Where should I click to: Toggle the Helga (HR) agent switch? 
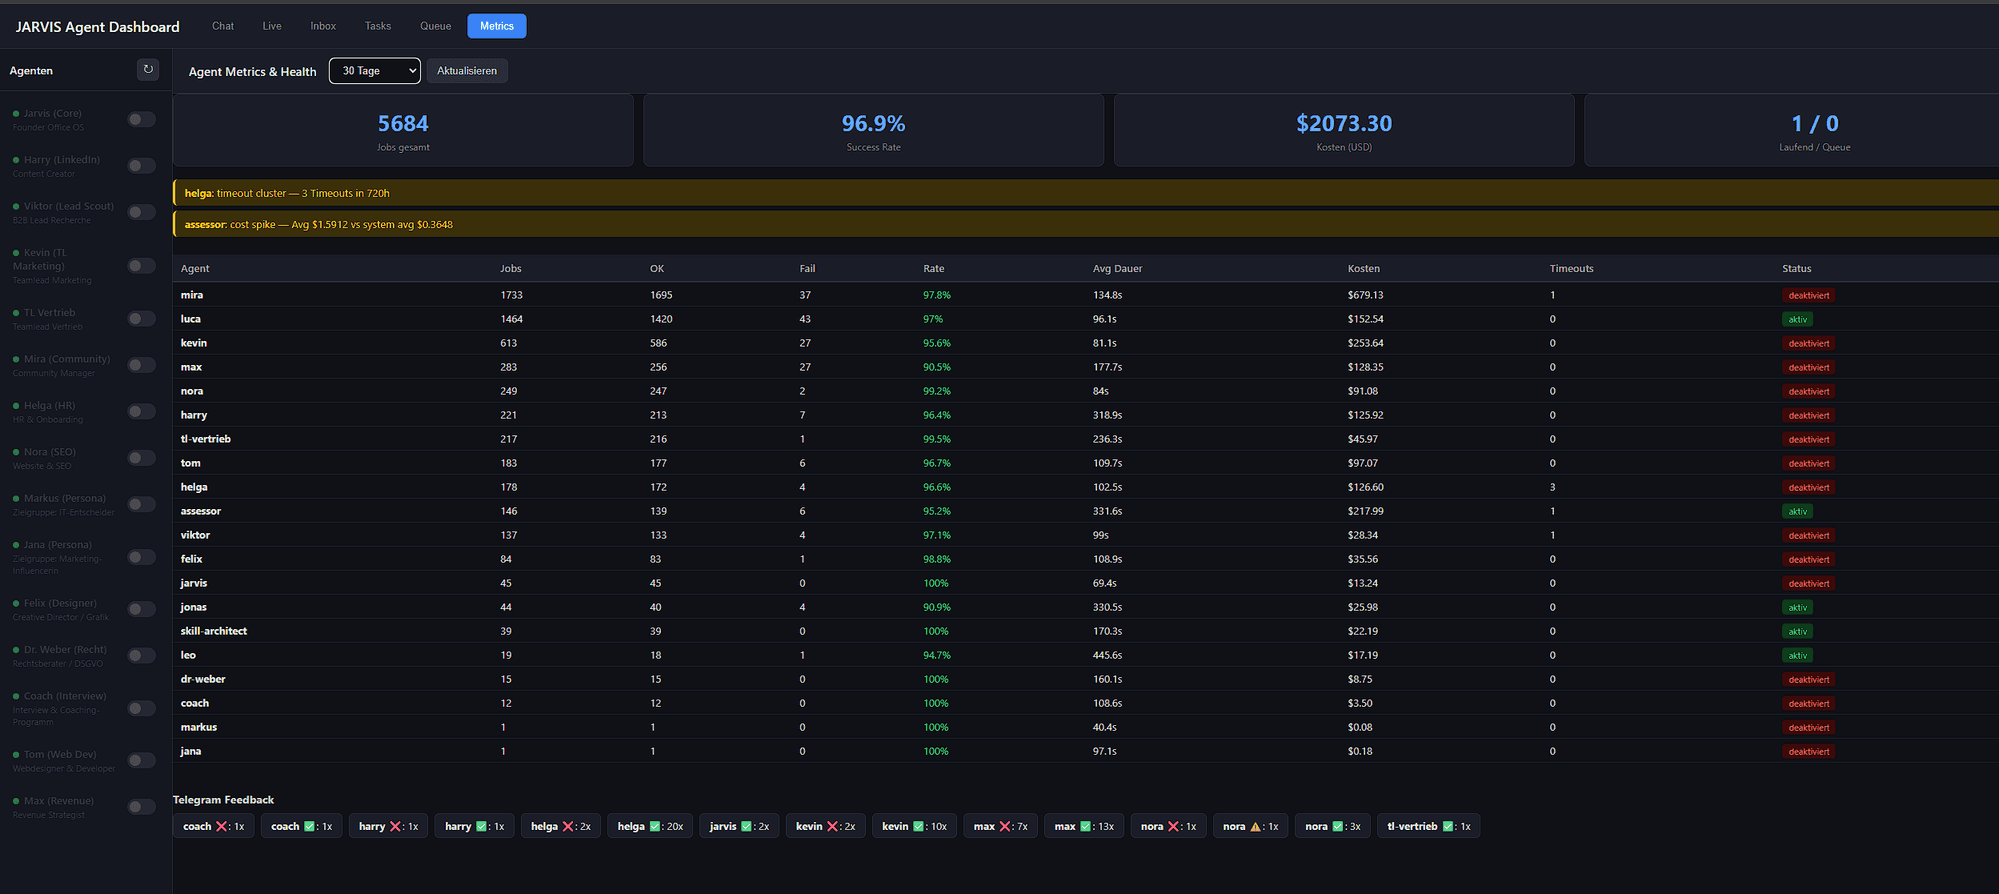click(142, 412)
